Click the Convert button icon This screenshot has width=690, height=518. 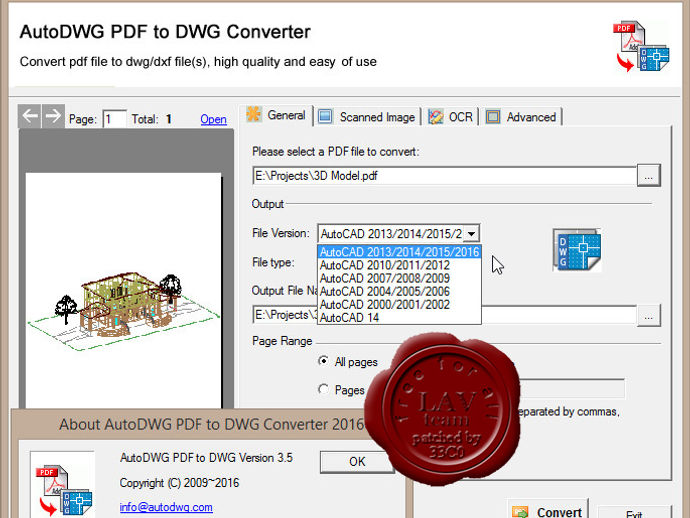520,512
